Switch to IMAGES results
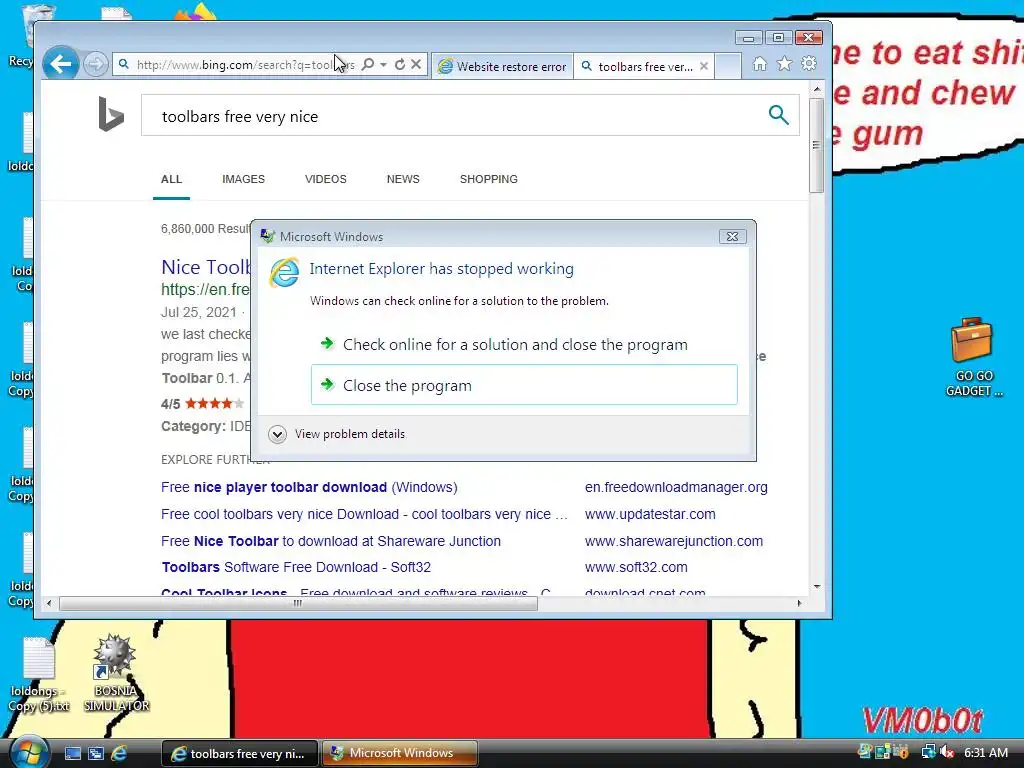The width and height of the screenshot is (1024, 768). coord(244,179)
